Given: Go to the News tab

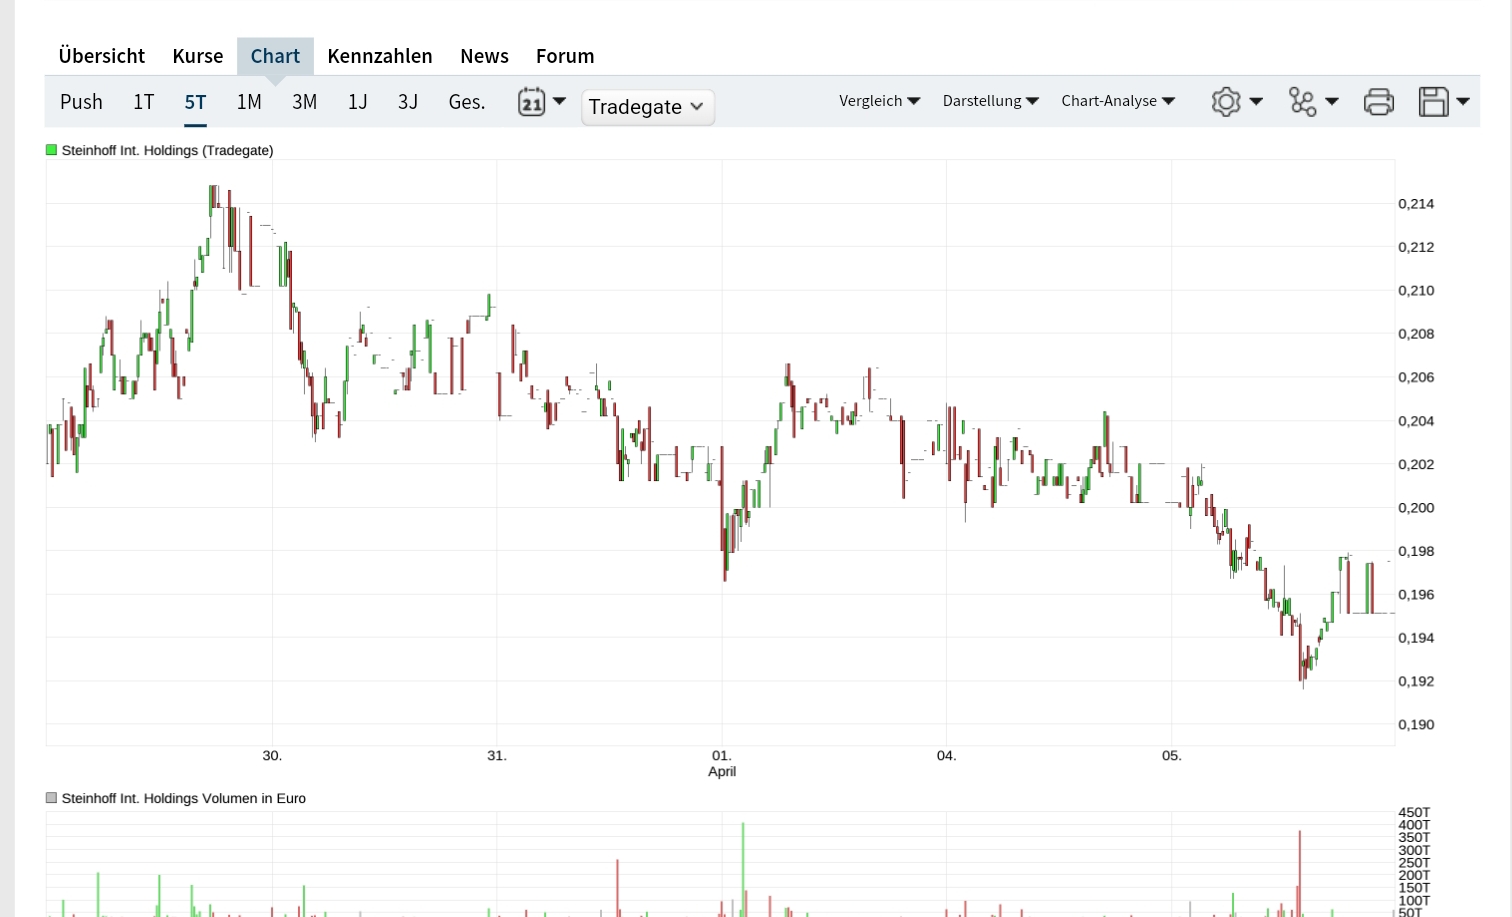Looking at the screenshot, I should (484, 56).
